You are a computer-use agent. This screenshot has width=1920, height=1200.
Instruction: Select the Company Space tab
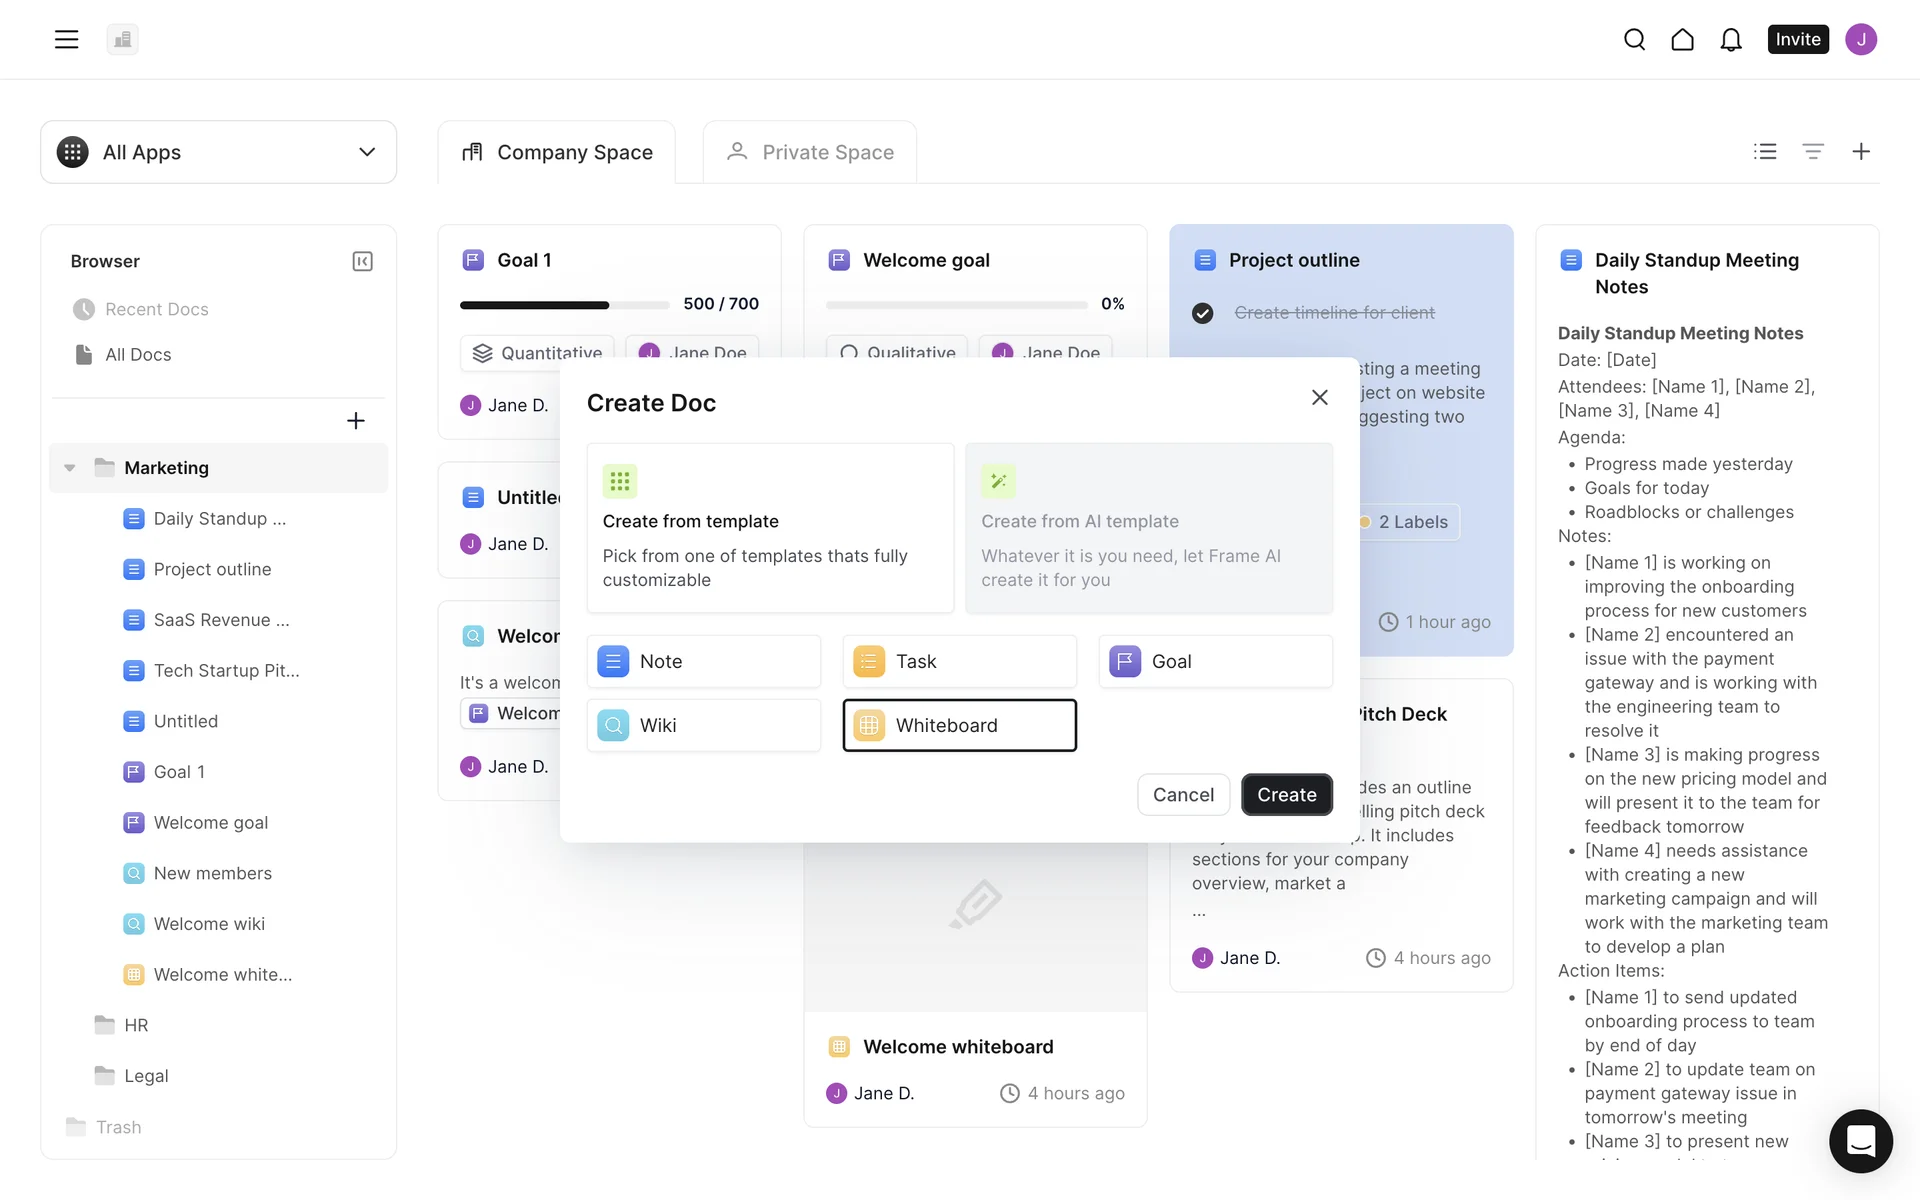pos(557,152)
